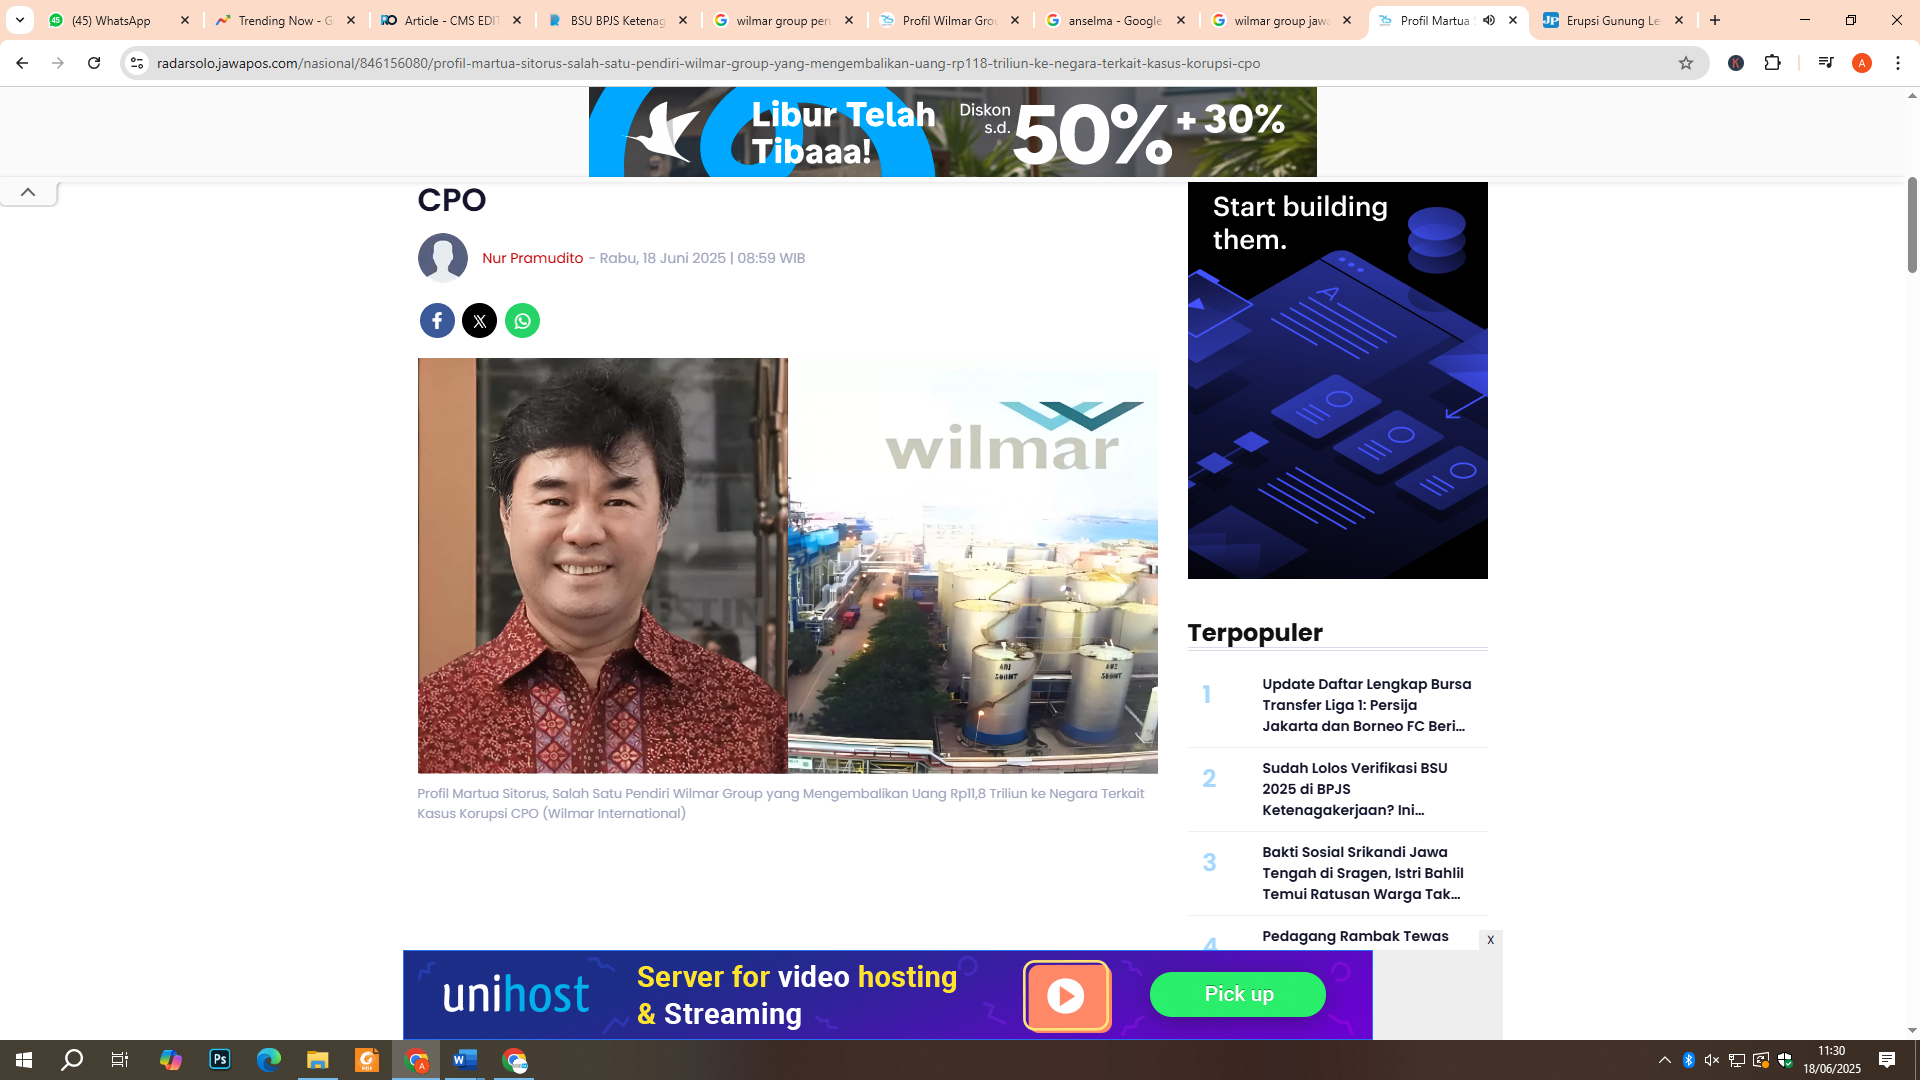Open Microsoft Edge from taskbar
The height and width of the screenshot is (1080, 1920).
tap(269, 1060)
